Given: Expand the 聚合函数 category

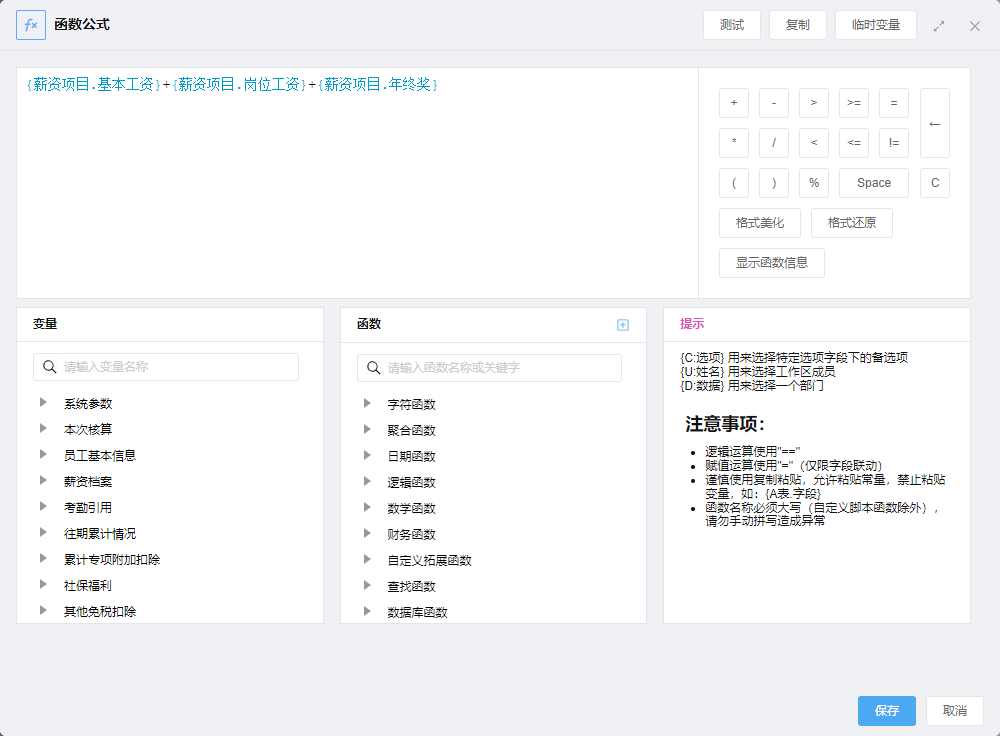Looking at the screenshot, I should [367, 429].
